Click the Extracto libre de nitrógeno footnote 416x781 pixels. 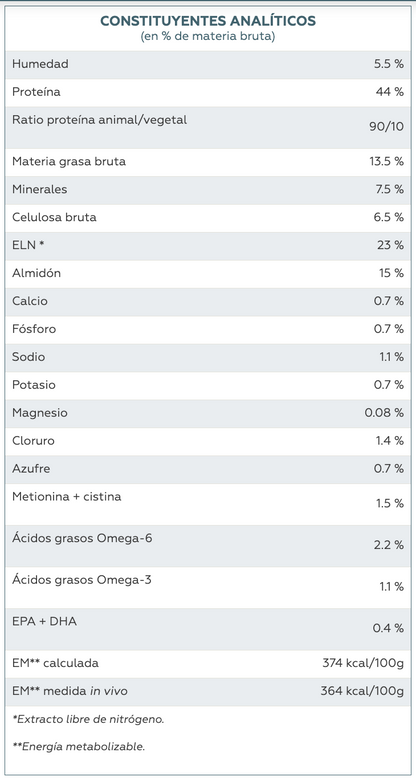click(x=88, y=719)
